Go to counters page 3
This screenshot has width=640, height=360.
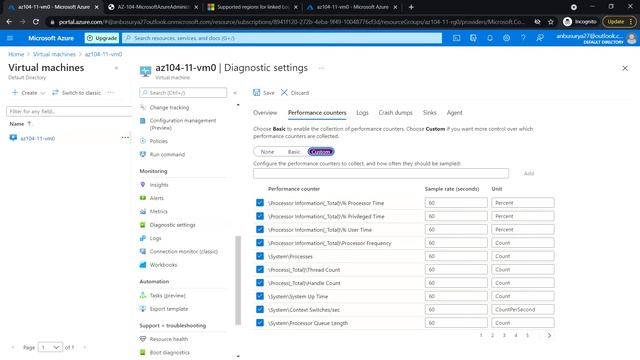coord(504,335)
